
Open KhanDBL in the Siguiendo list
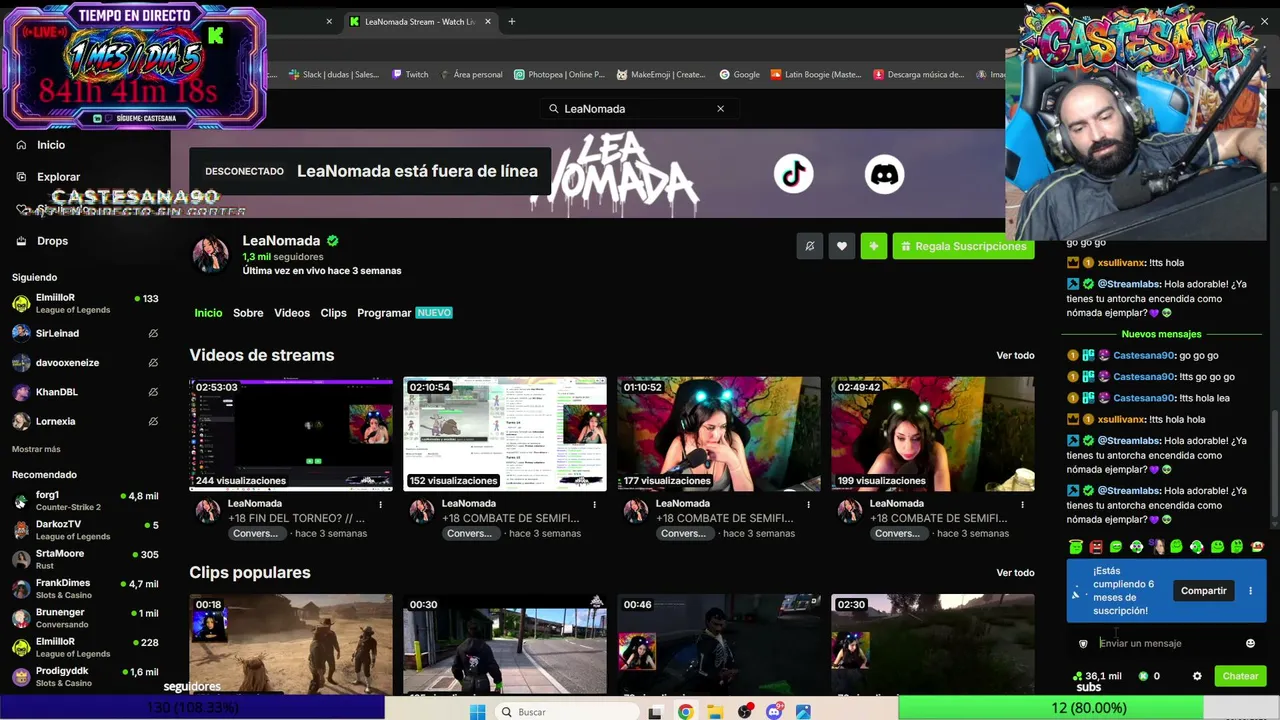tap(85, 392)
